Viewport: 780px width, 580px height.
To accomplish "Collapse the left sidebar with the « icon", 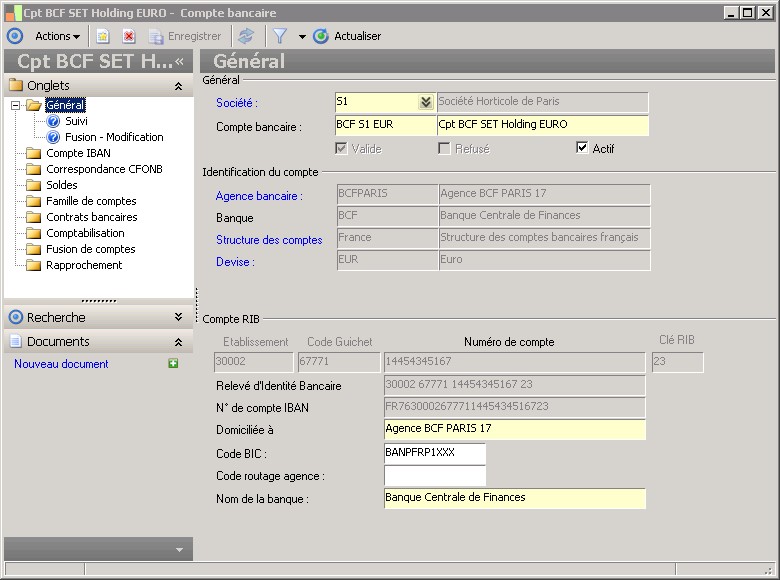I will pos(180,62).
